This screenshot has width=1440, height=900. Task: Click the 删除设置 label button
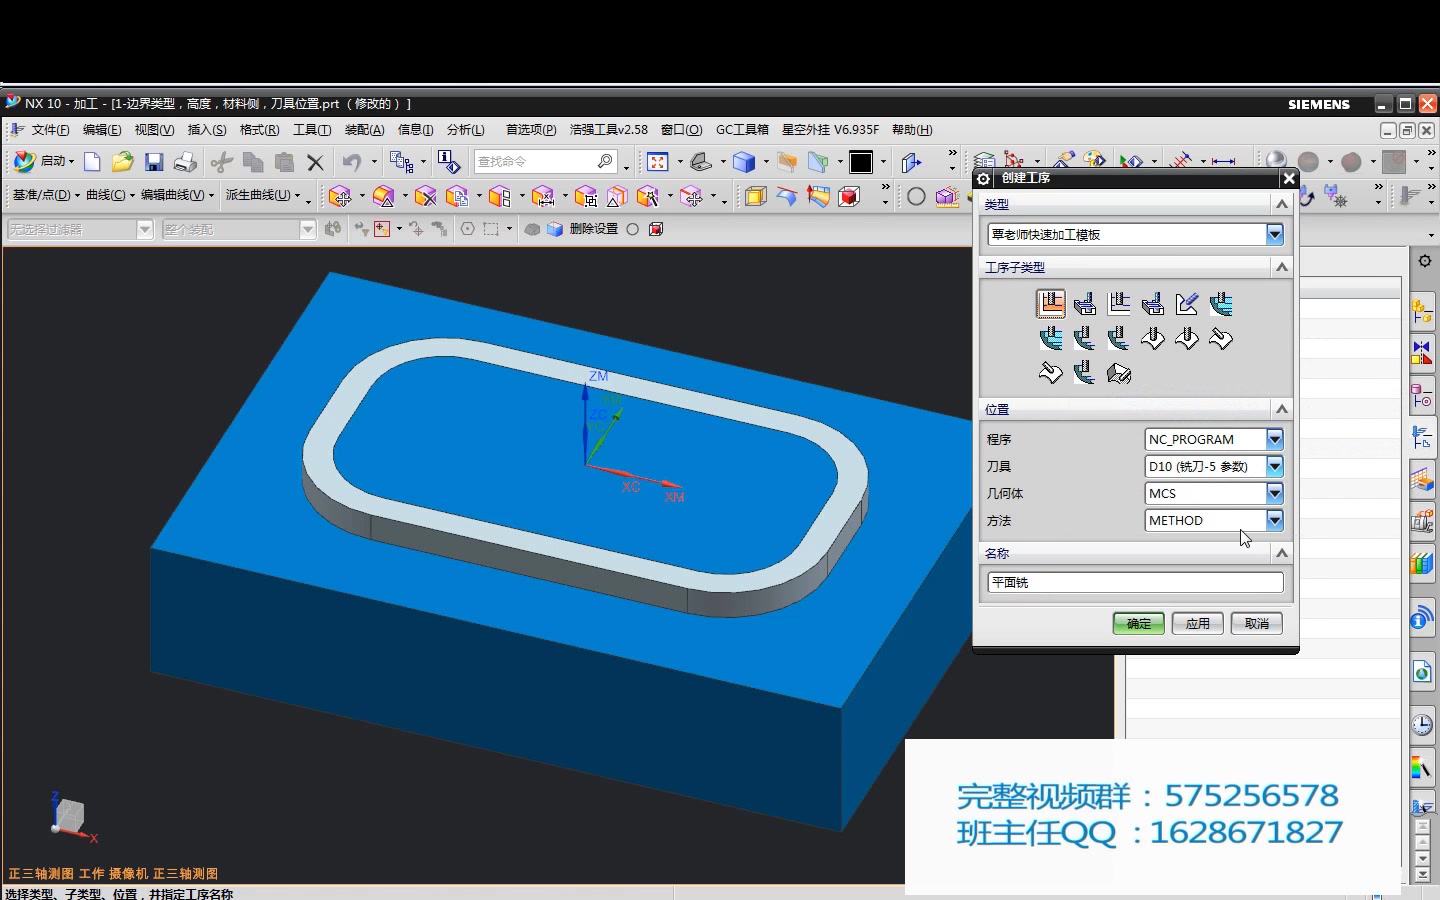click(x=594, y=229)
